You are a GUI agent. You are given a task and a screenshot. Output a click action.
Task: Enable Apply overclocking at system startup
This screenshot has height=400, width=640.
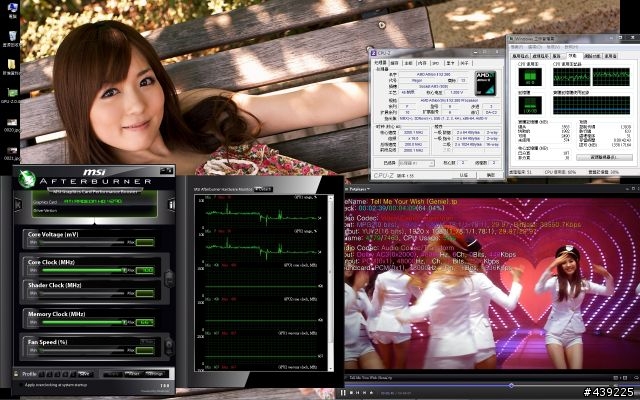pyautogui.click(x=21, y=385)
